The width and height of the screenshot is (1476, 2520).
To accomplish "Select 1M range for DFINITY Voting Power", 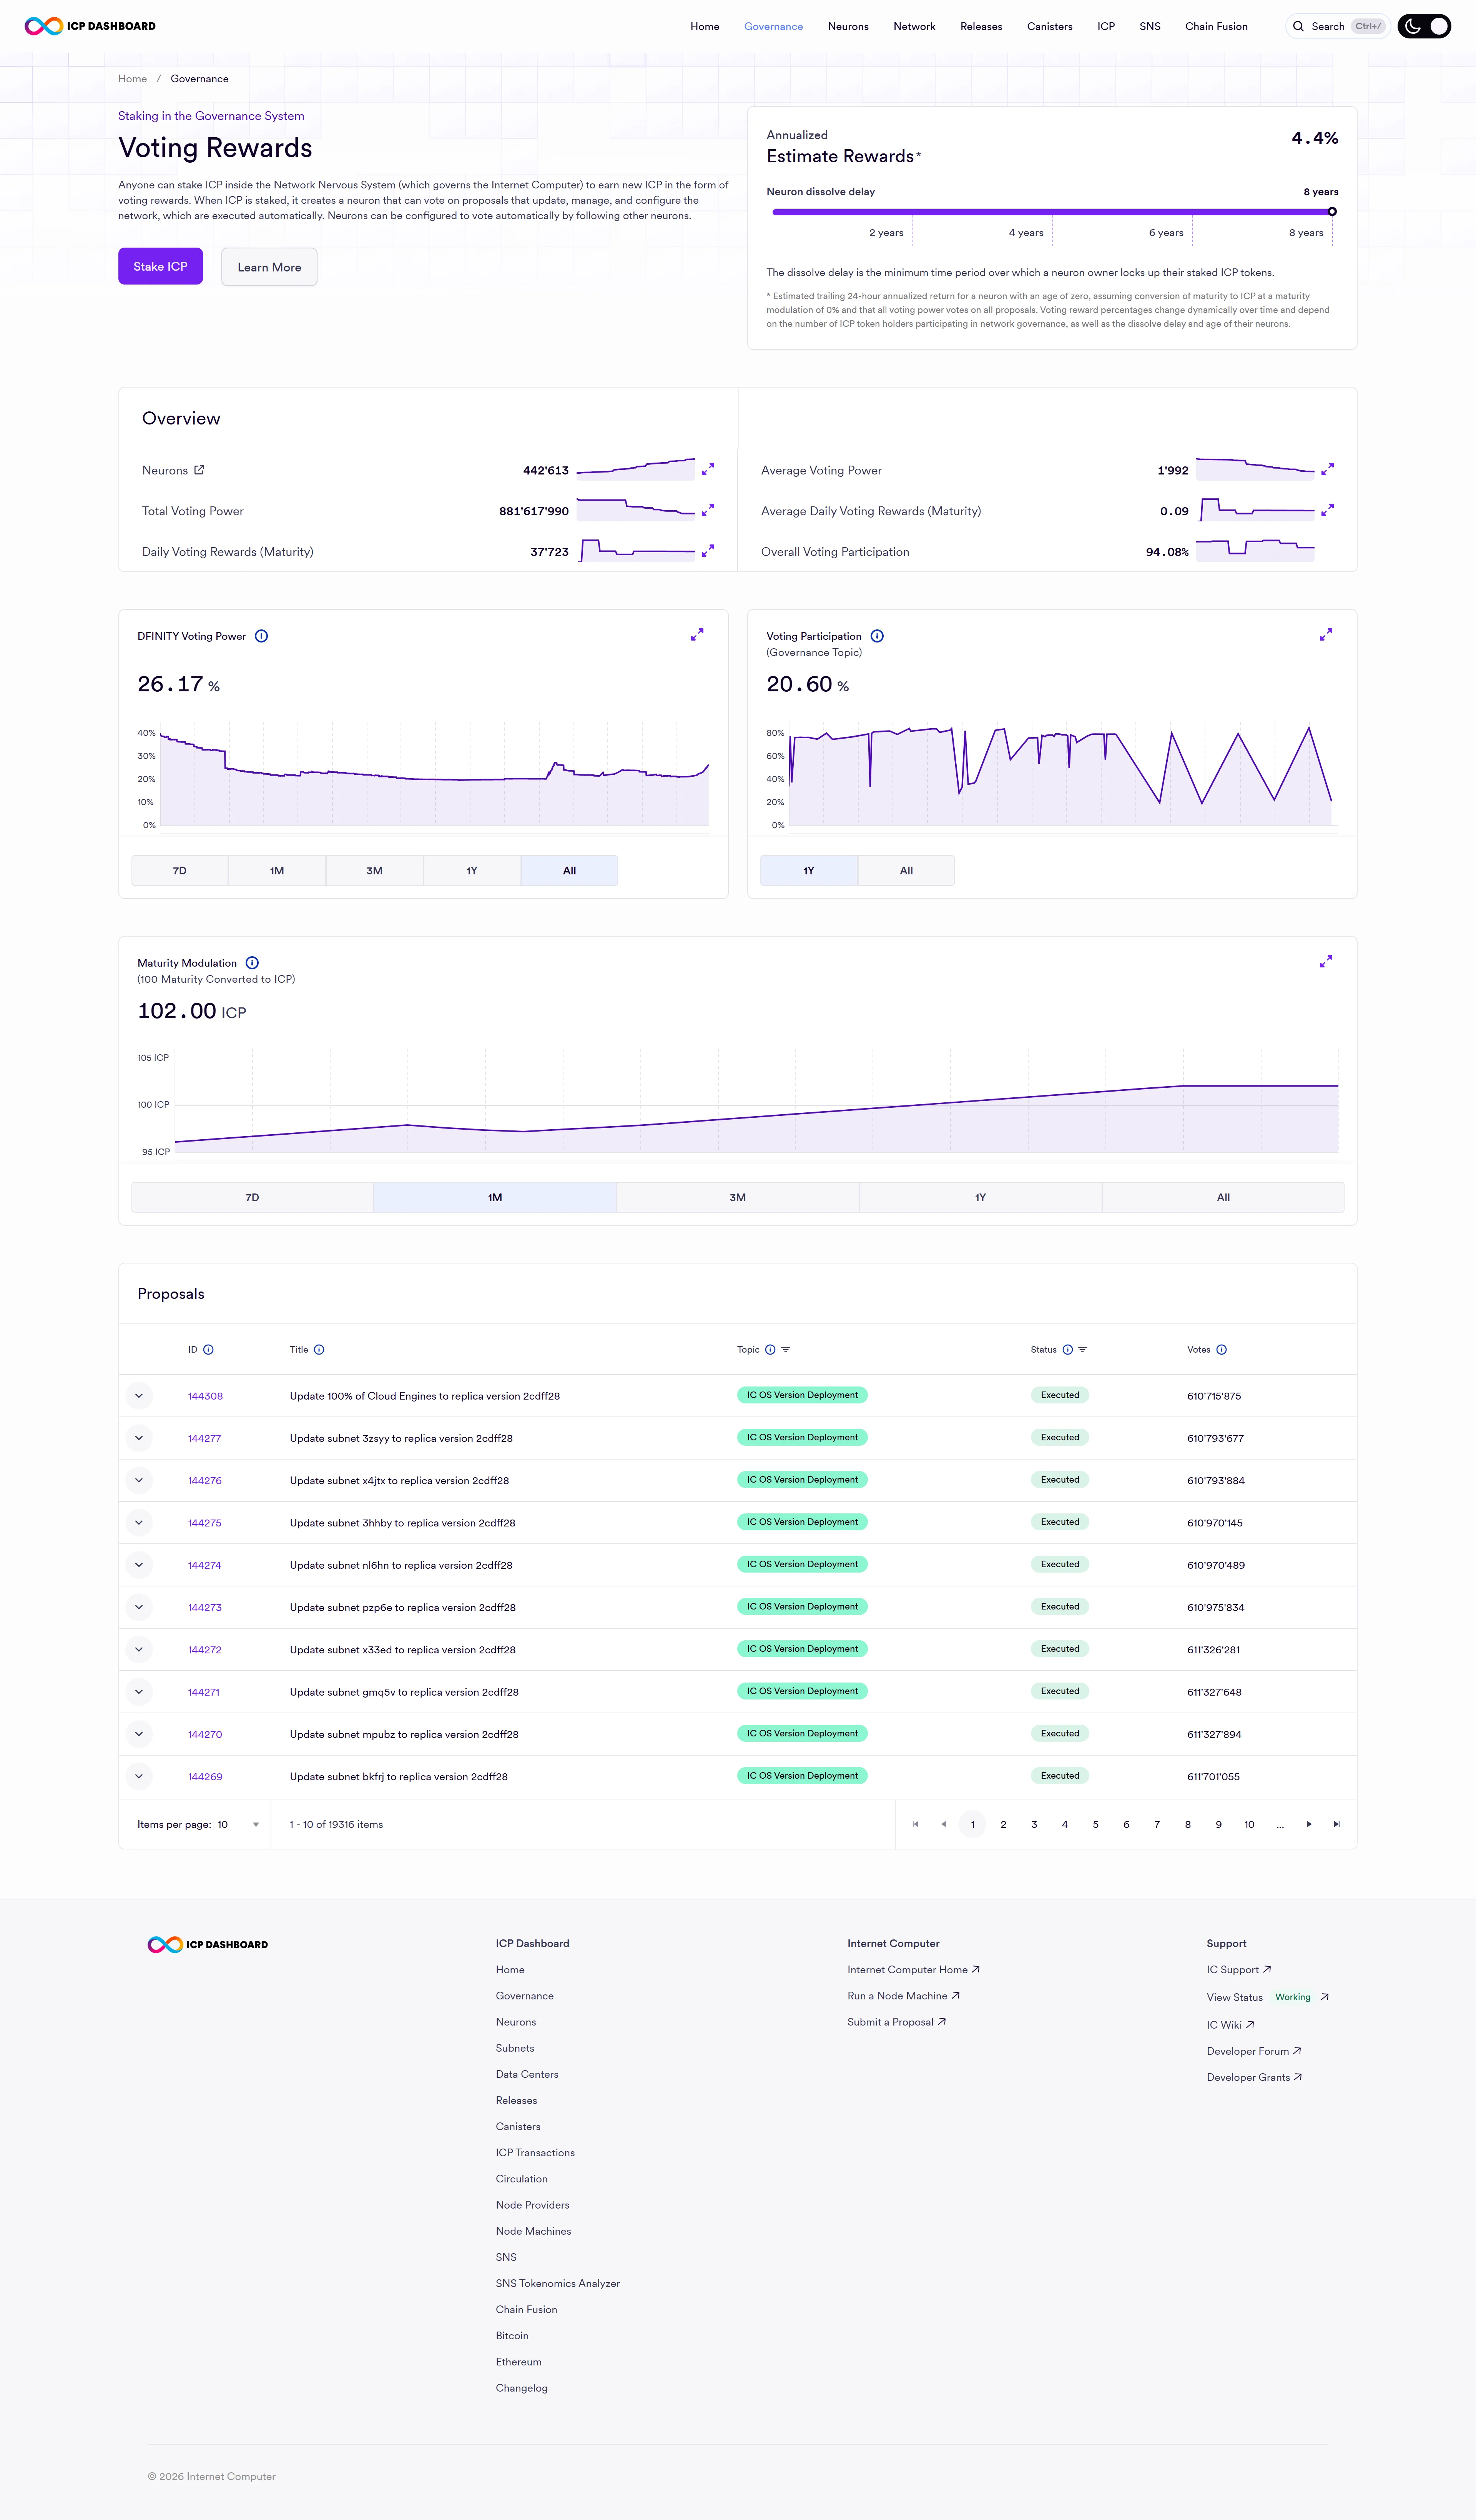I will point(277,870).
